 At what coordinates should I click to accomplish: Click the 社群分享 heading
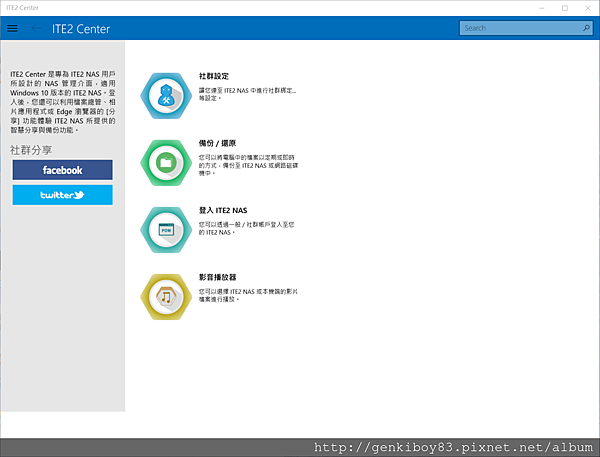point(31,150)
